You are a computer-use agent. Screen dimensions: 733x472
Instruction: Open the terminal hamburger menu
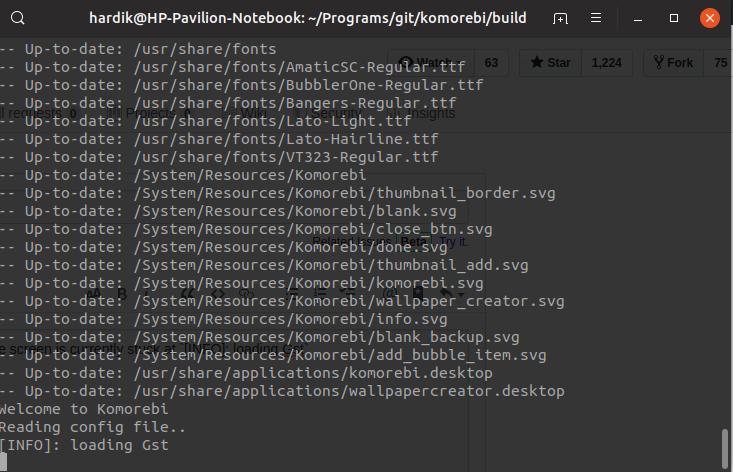[x=596, y=18]
